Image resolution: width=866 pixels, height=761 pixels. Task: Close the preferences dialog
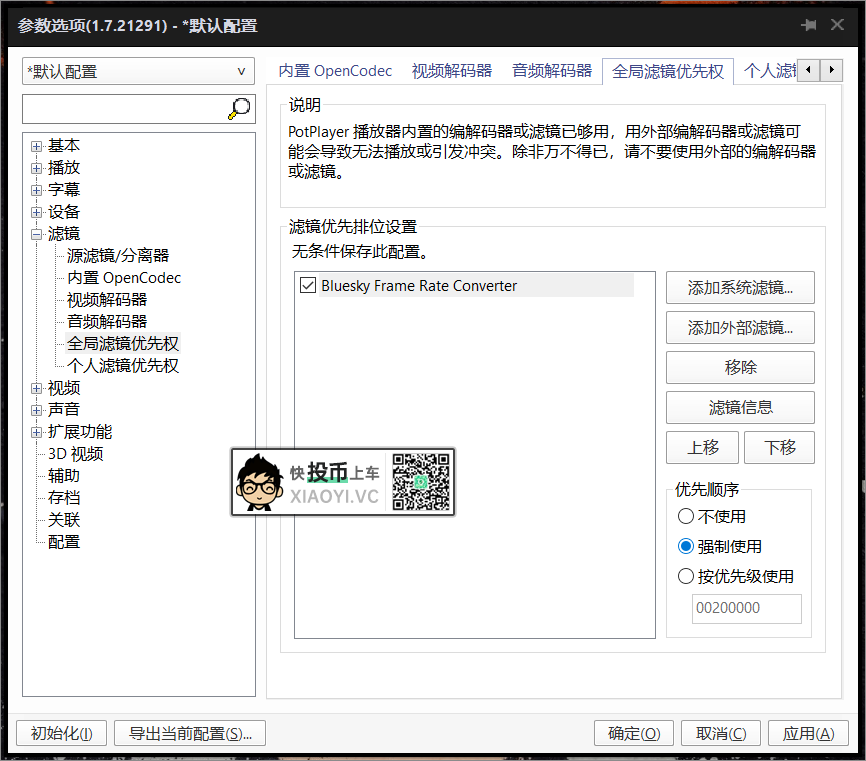click(x=837, y=25)
